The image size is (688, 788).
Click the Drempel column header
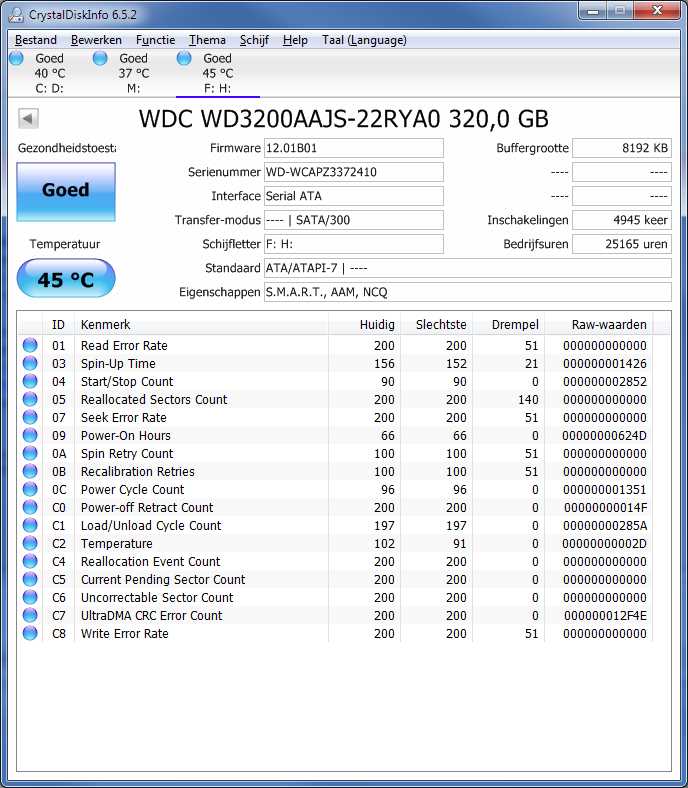pyautogui.click(x=509, y=325)
